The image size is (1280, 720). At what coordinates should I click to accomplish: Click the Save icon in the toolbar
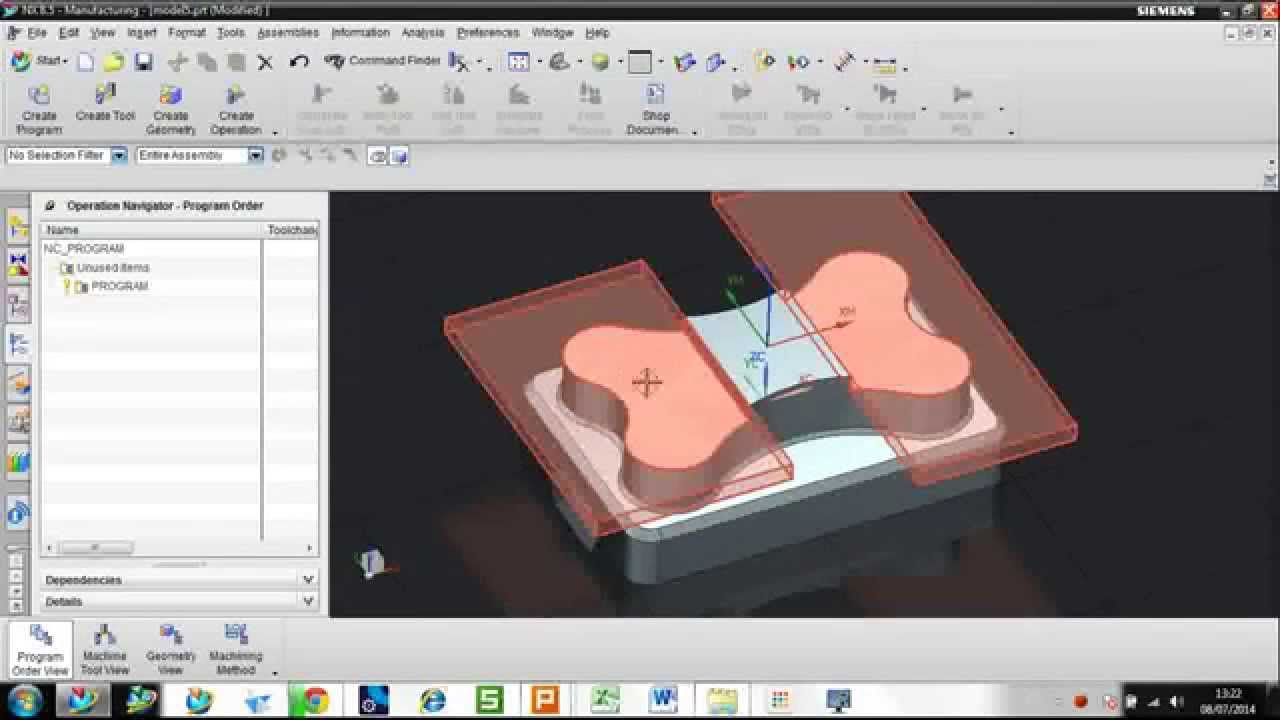(143, 62)
